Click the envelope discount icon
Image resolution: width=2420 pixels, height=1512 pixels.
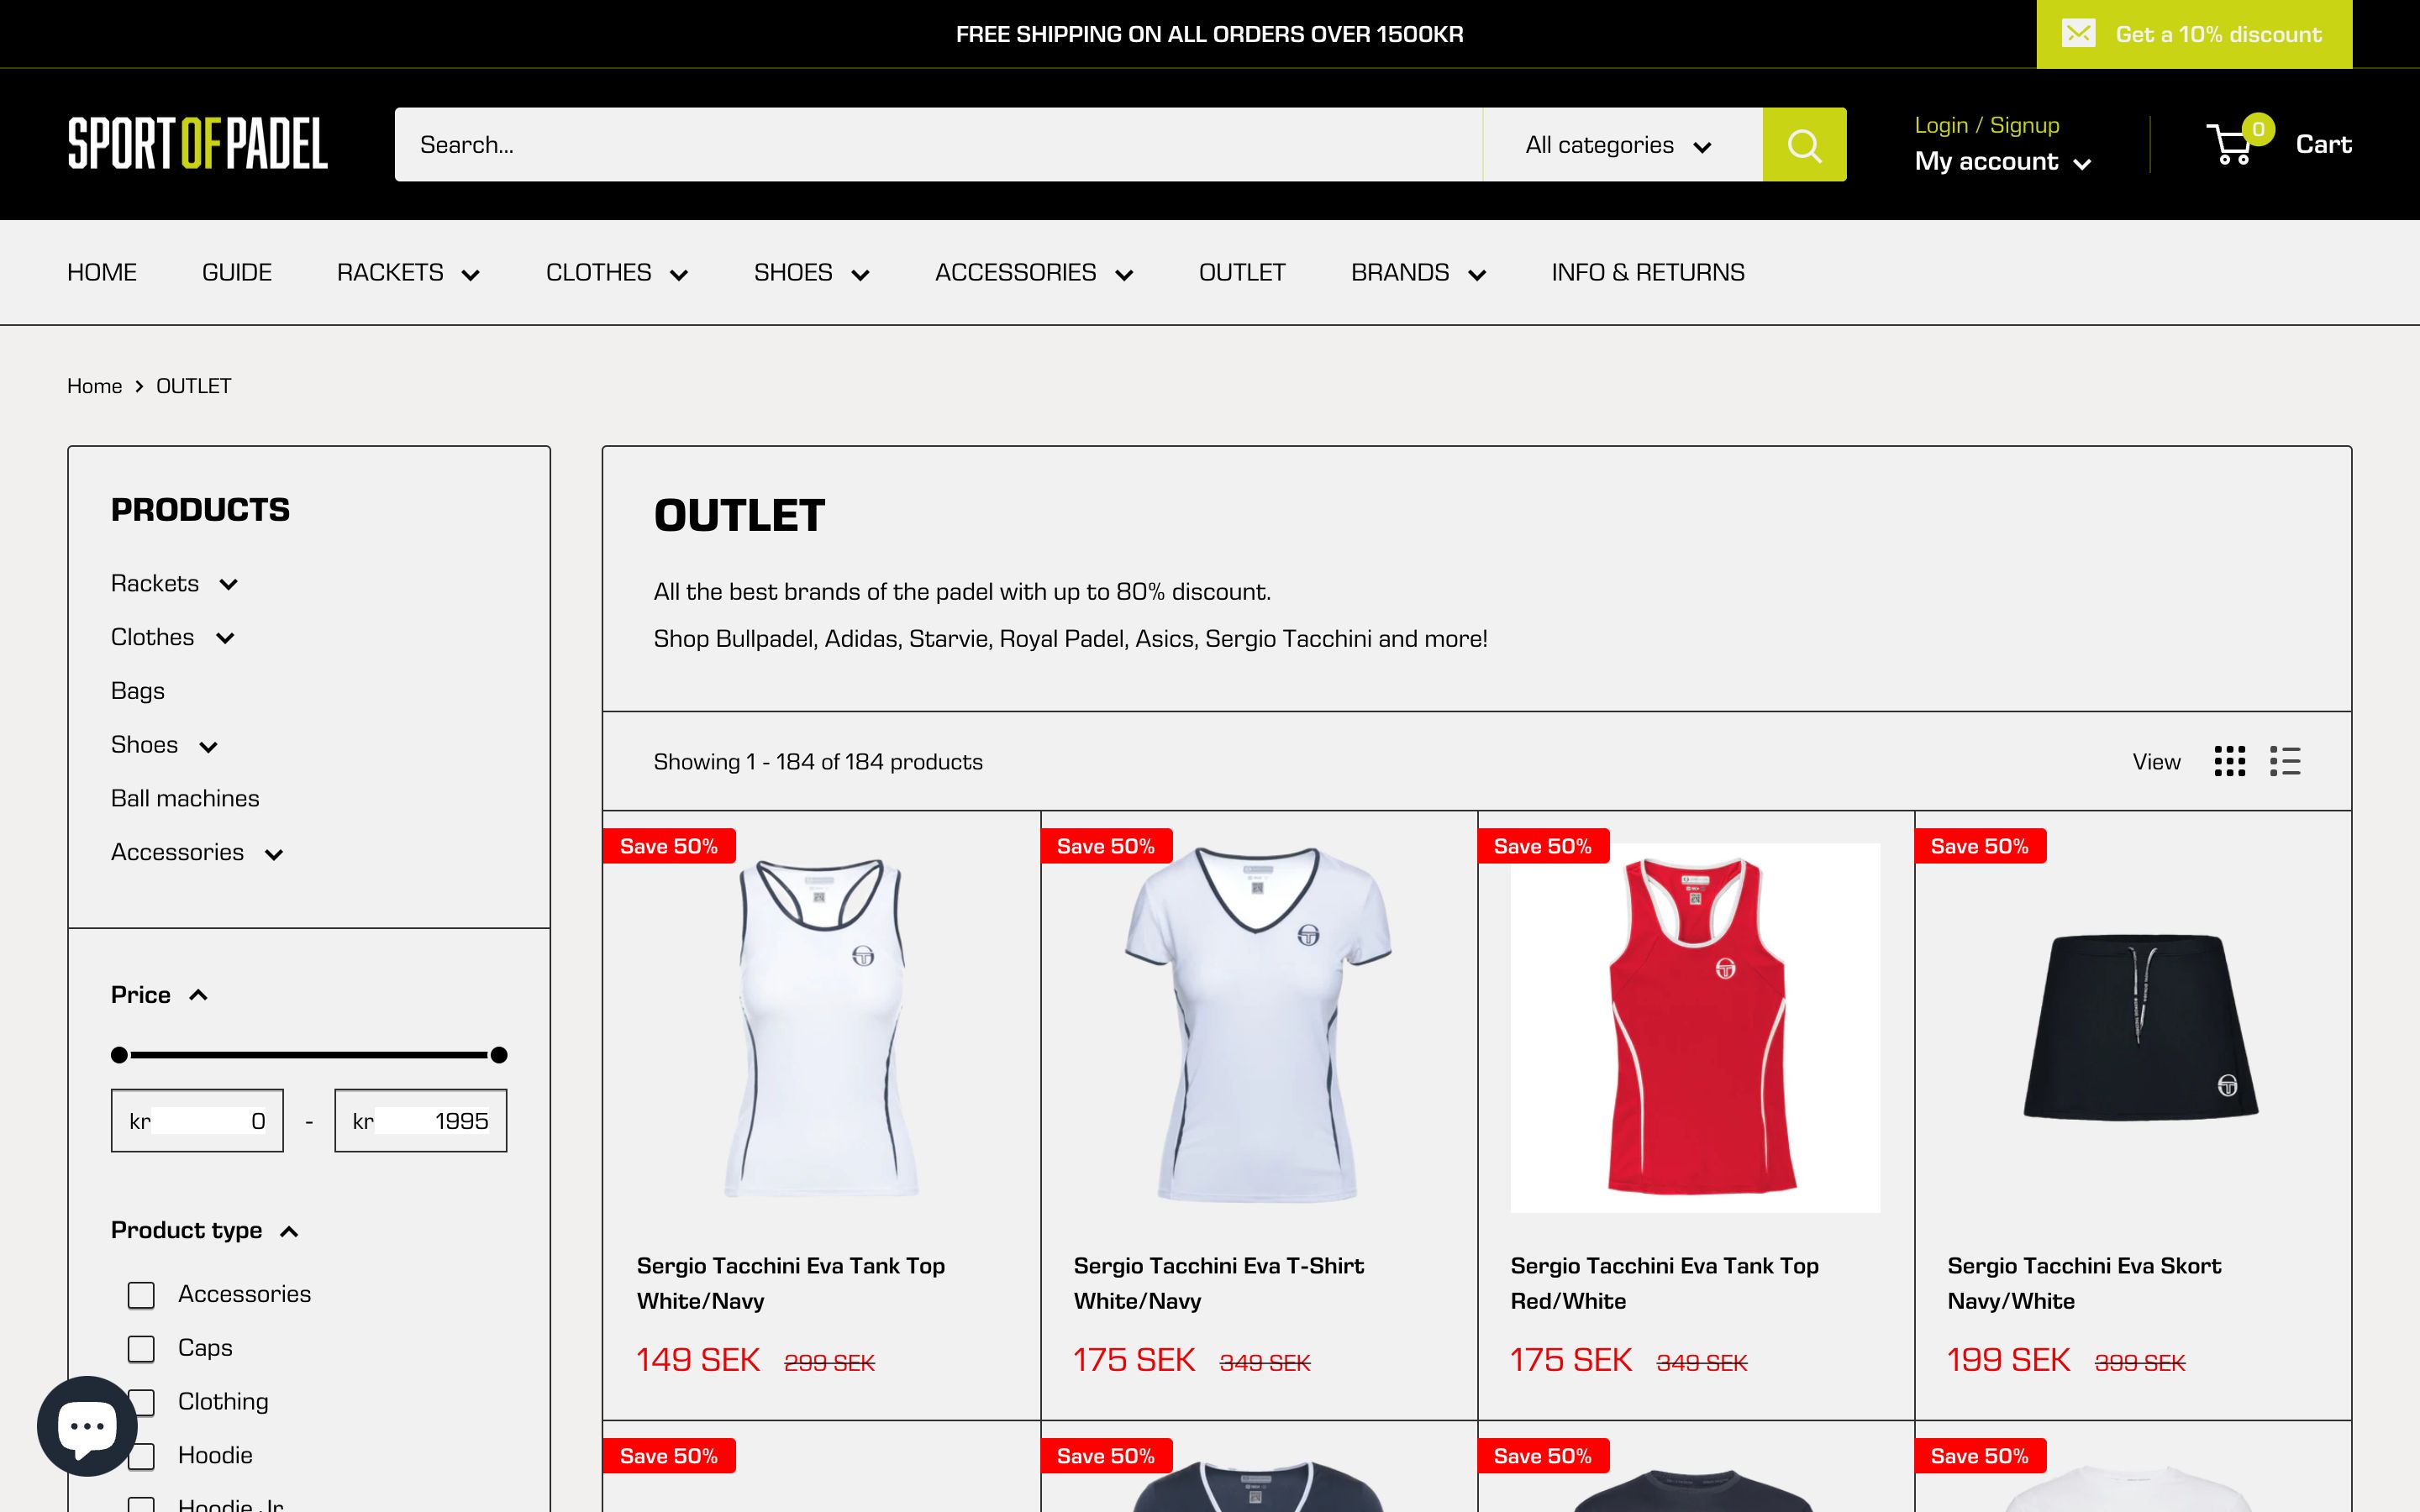[2079, 33]
